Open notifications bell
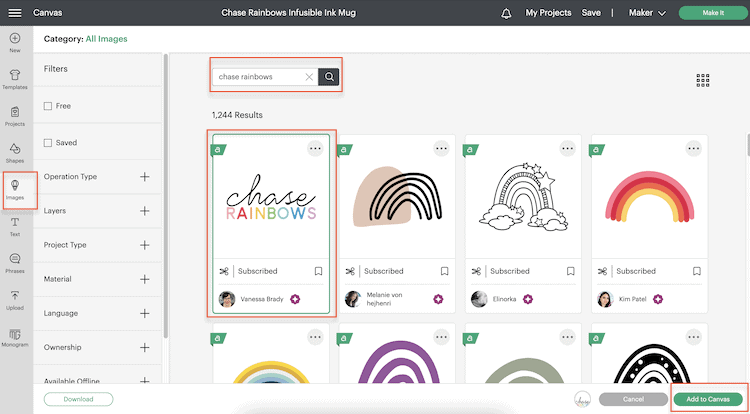 pos(506,13)
